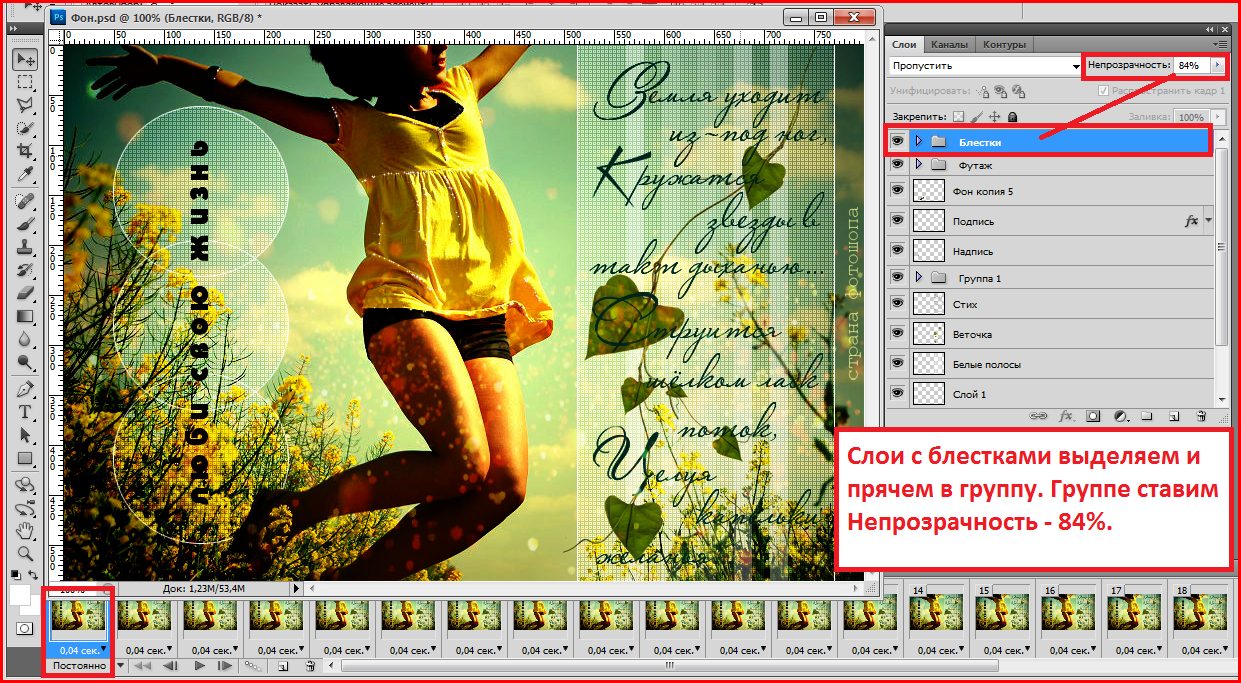Hide the Футаж group
This screenshot has width=1241, height=683.
point(897,164)
